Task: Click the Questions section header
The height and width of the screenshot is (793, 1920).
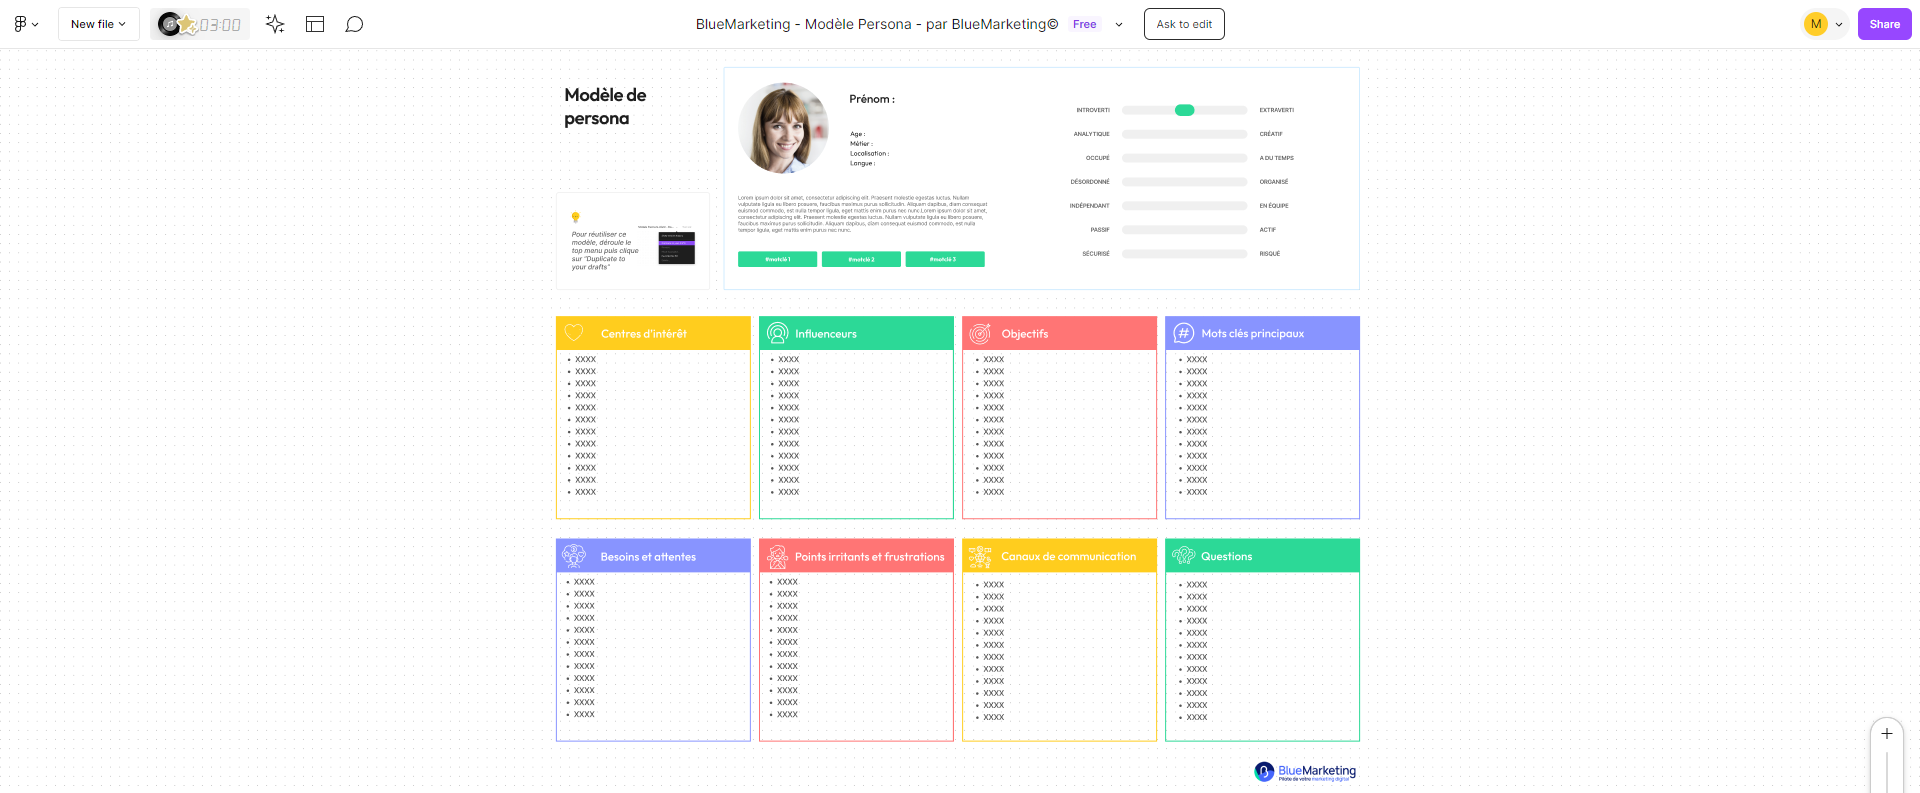Action: click(1262, 556)
